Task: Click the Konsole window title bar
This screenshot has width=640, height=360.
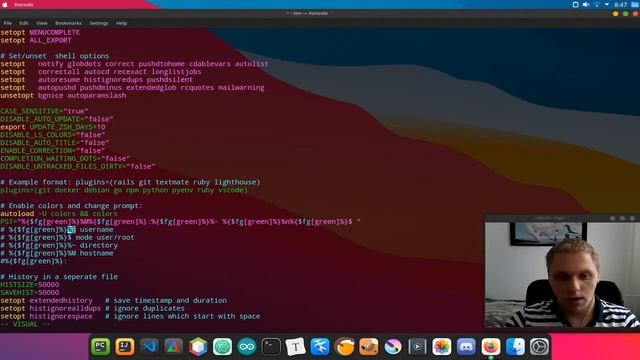Action: click(307, 13)
